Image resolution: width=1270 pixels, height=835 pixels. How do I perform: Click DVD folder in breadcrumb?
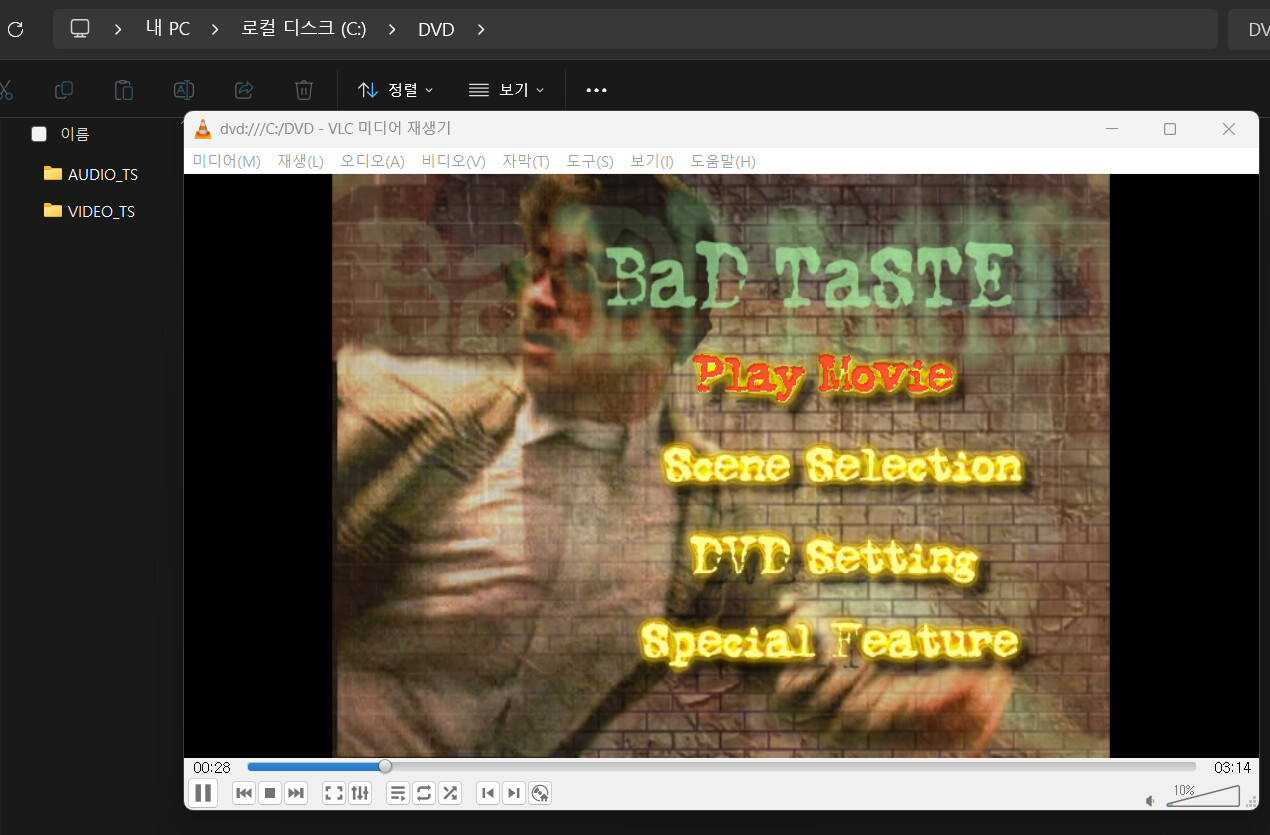436,30
